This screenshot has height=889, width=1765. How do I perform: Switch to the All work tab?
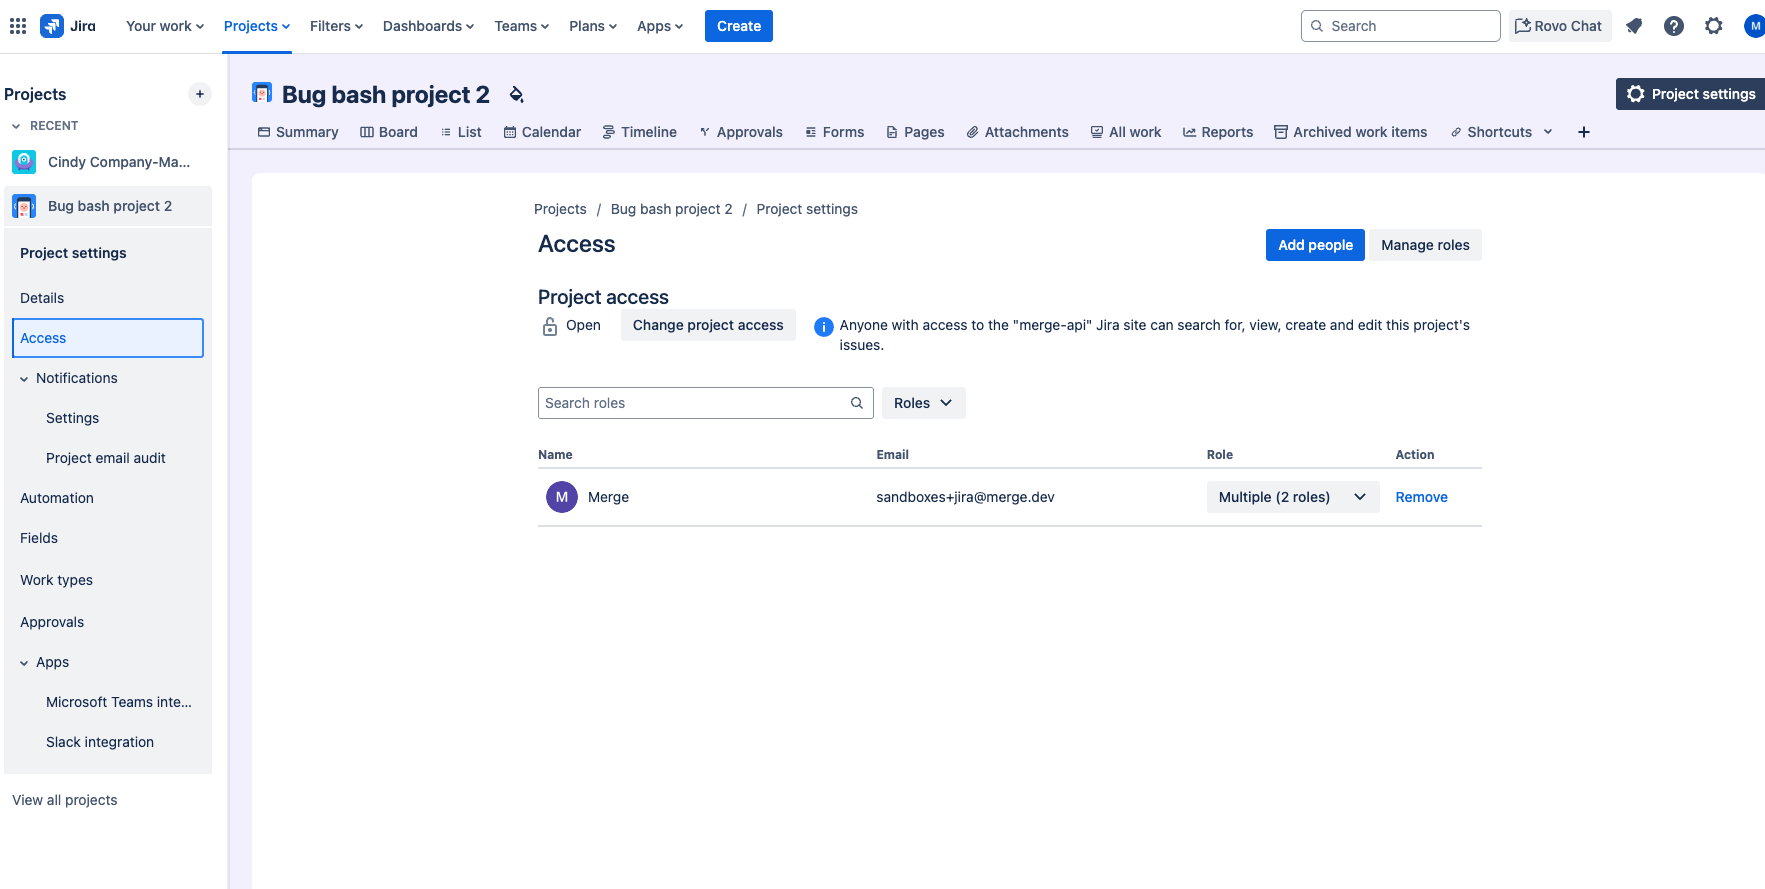[x=1126, y=132]
